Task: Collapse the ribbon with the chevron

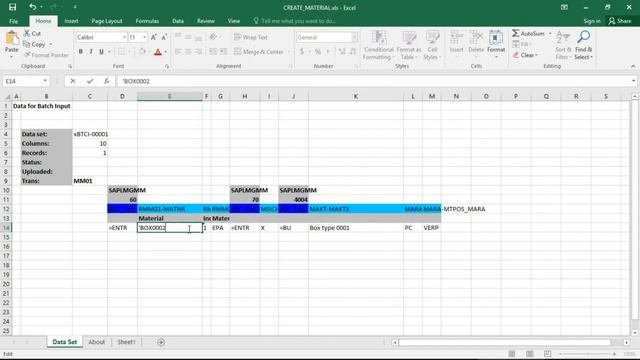Action: 633,66
